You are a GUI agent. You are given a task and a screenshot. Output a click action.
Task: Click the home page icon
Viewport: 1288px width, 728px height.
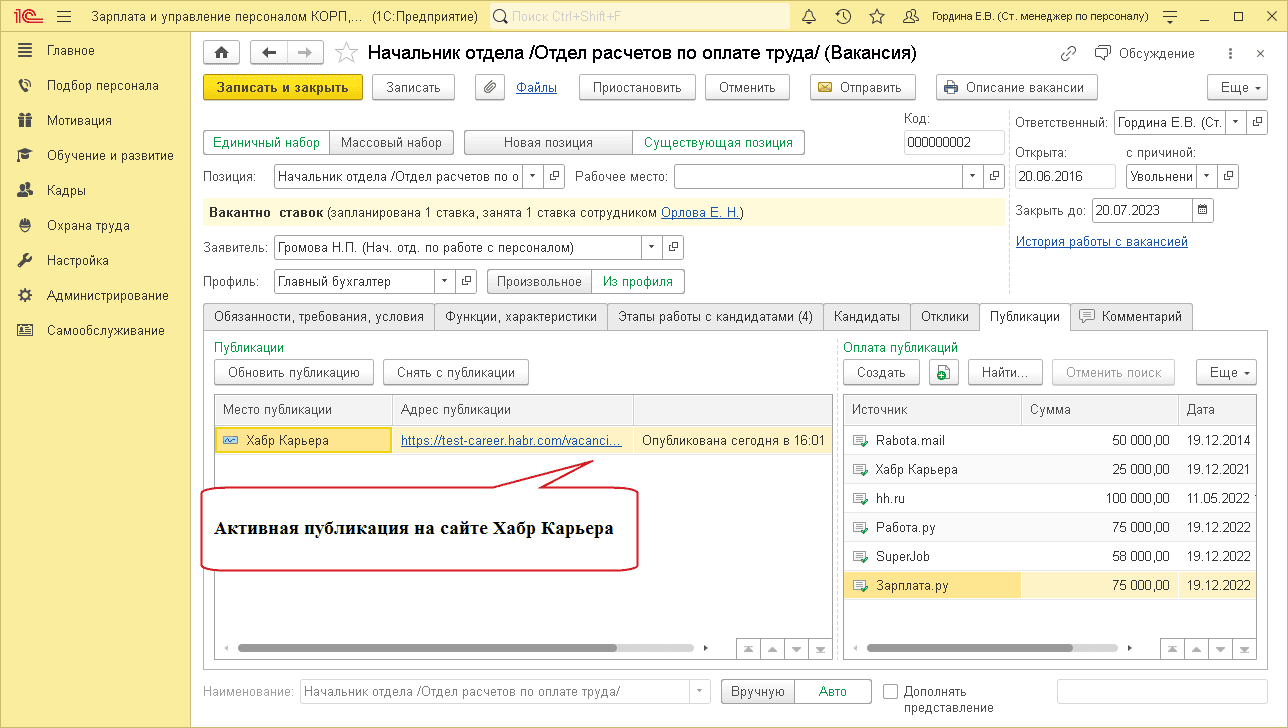click(x=220, y=52)
